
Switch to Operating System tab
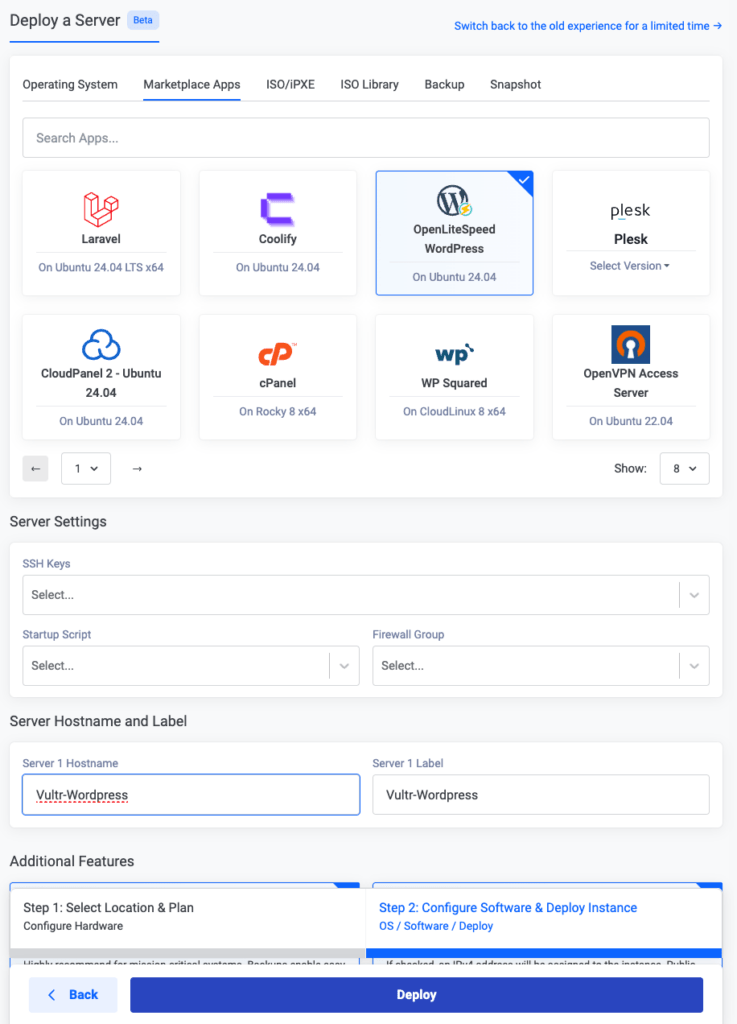70,84
